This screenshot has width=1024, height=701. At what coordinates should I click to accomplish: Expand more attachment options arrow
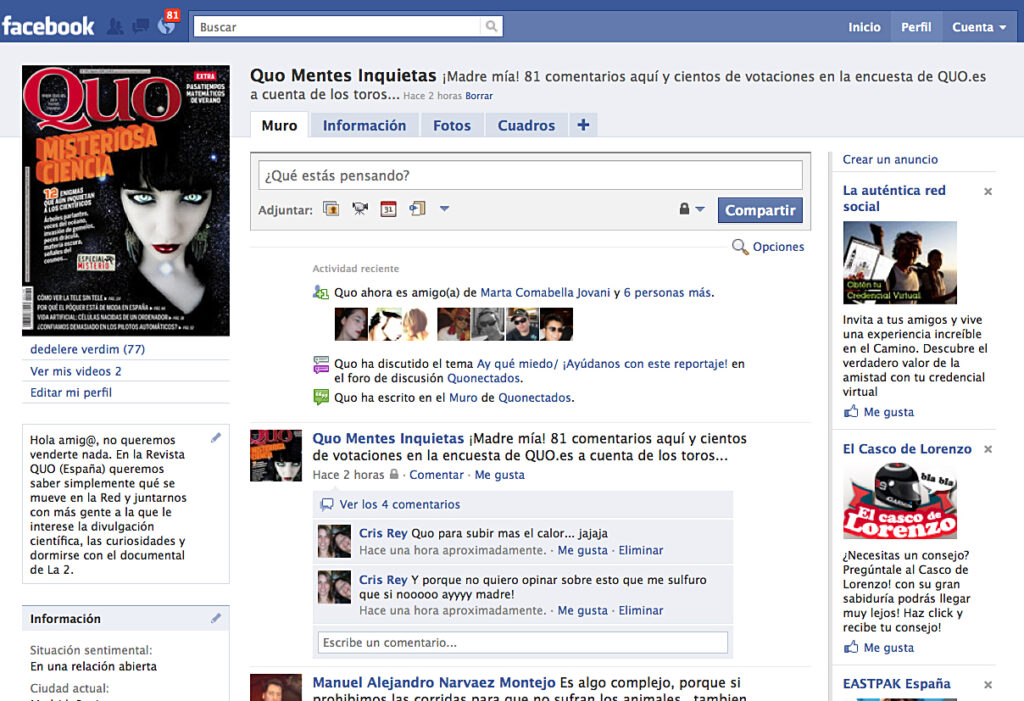[444, 209]
